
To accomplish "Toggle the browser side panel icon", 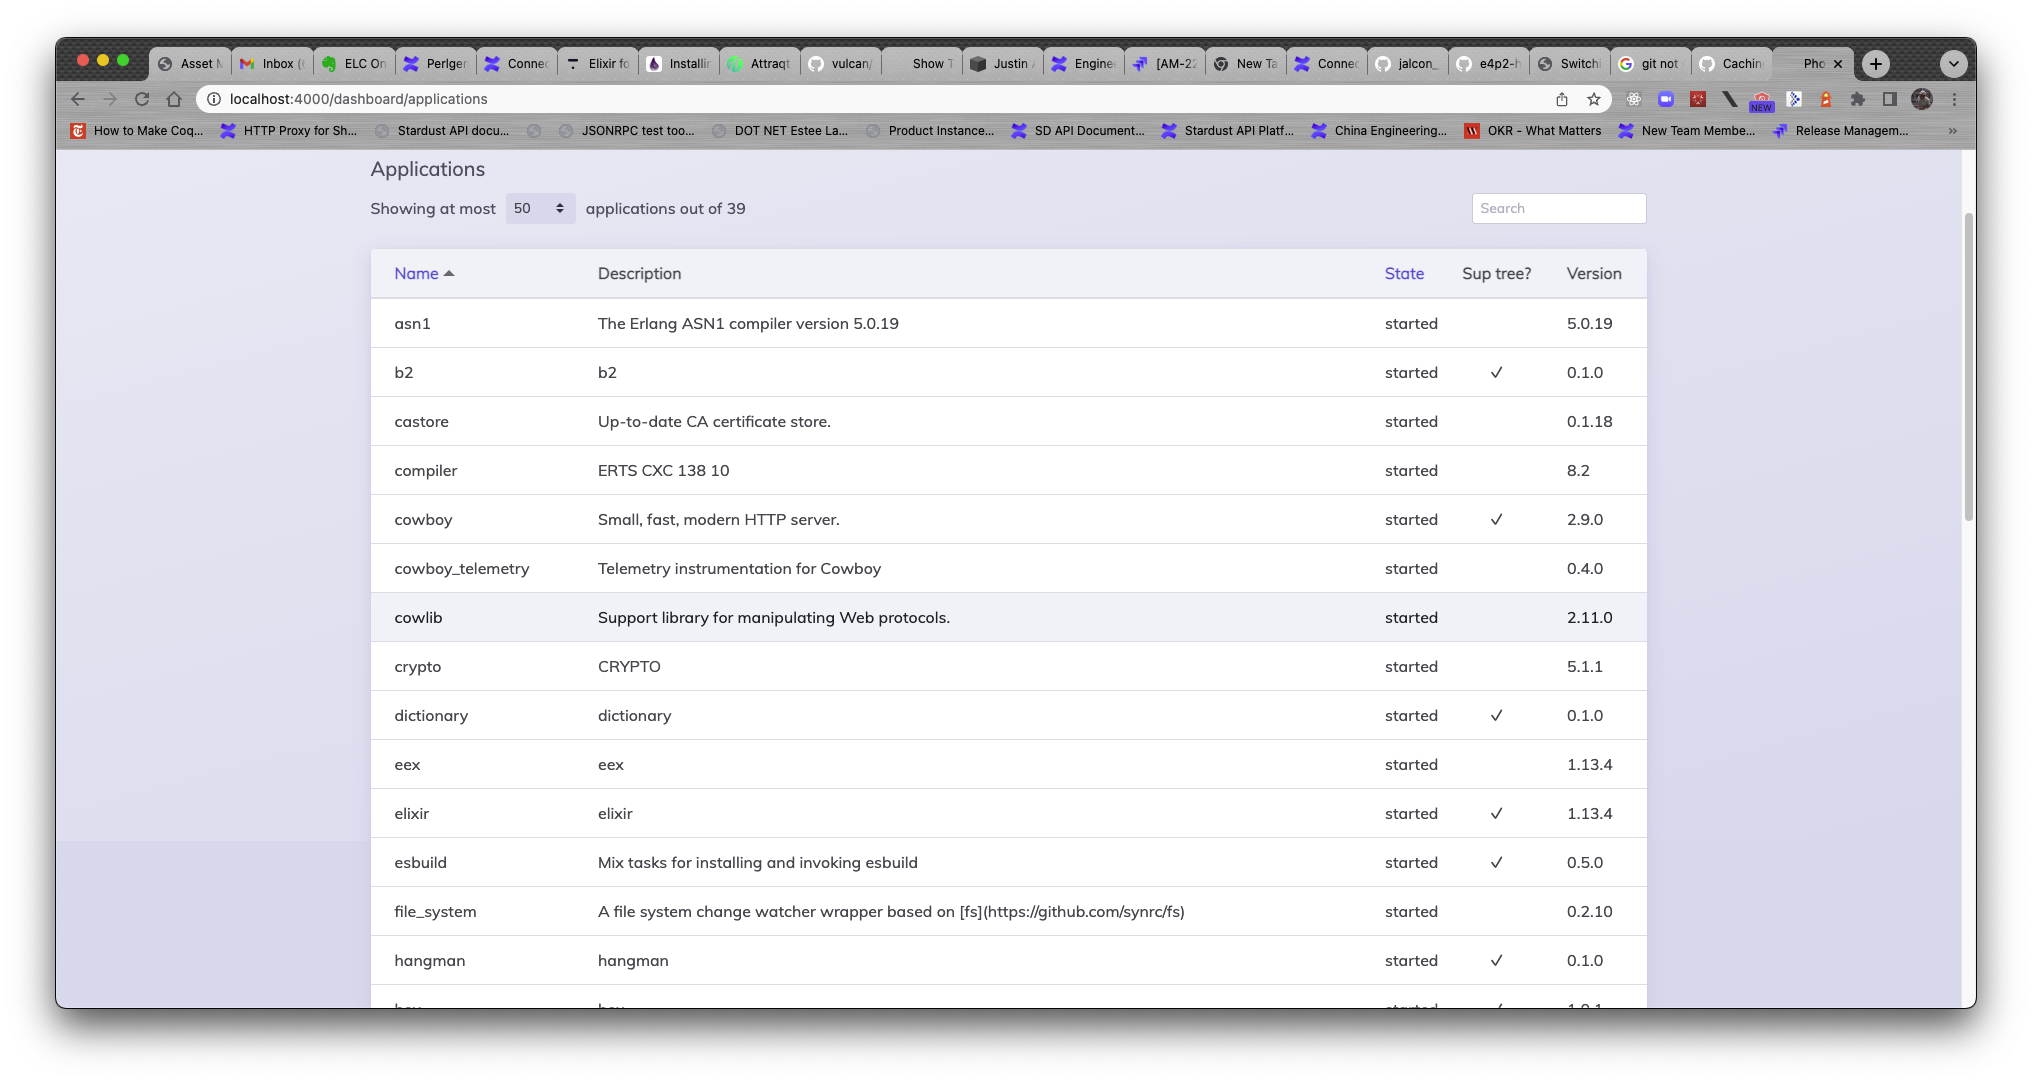I will point(1890,99).
